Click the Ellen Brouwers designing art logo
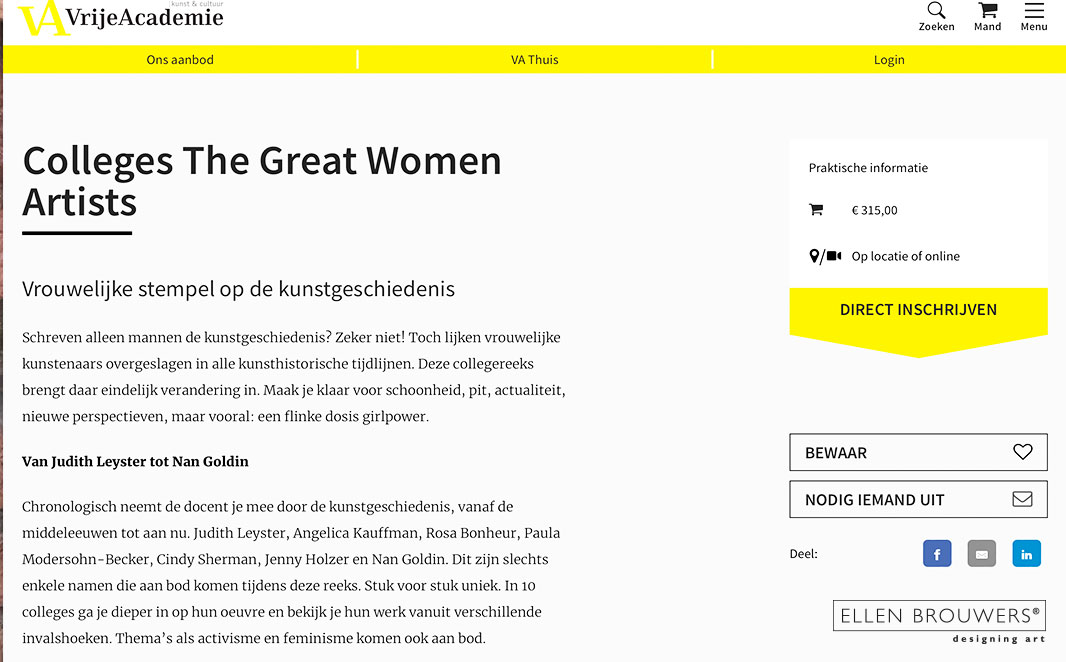The height and width of the screenshot is (662, 1066). [x=940, y=621]
